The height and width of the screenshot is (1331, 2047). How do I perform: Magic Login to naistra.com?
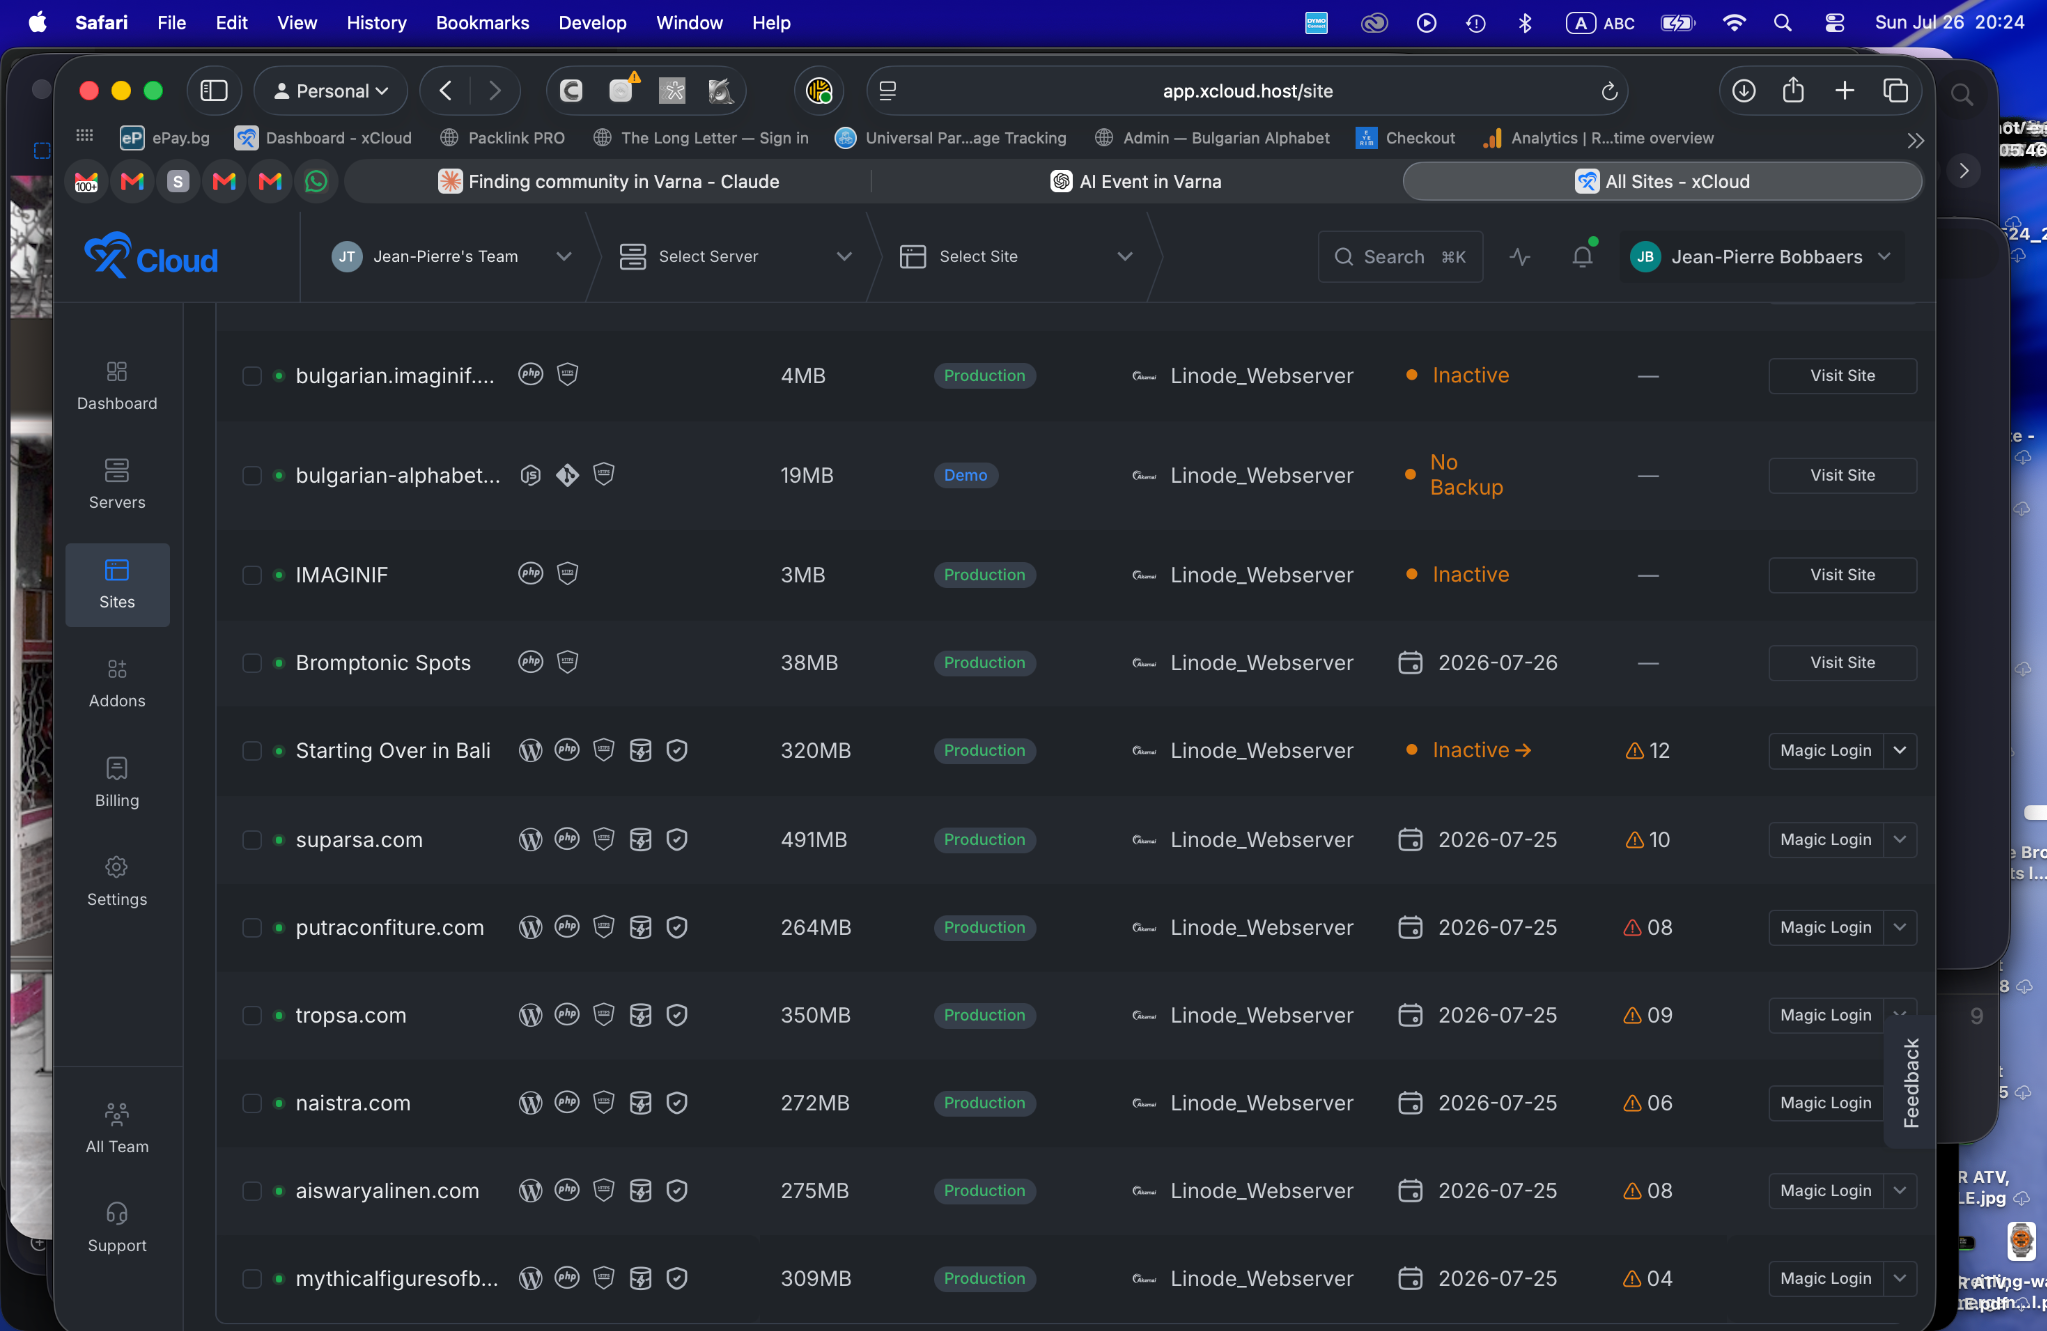point(1825,1103)
